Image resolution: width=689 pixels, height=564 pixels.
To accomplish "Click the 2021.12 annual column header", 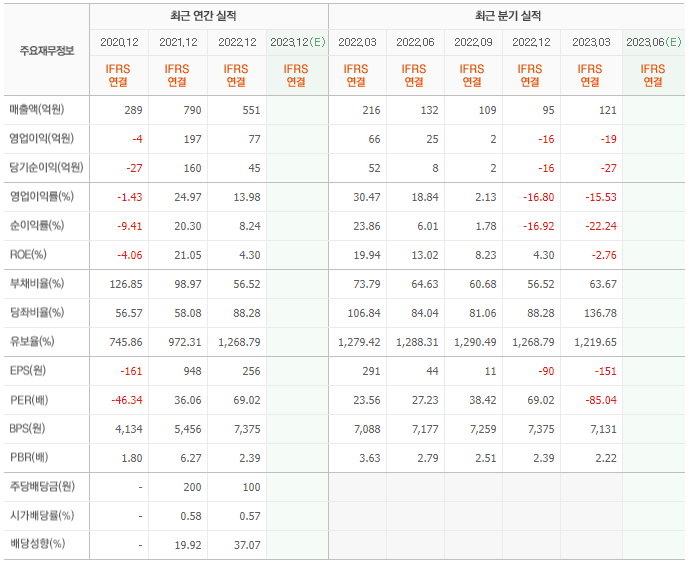I will tap(178, 42).
